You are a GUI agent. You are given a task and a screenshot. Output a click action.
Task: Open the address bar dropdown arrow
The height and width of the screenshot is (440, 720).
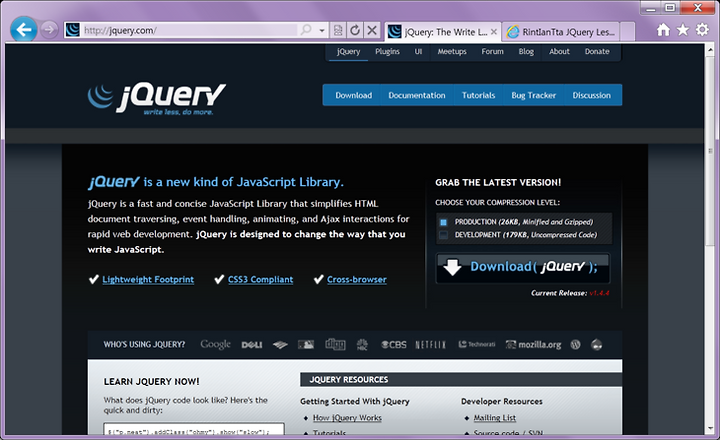coord(322,30)
